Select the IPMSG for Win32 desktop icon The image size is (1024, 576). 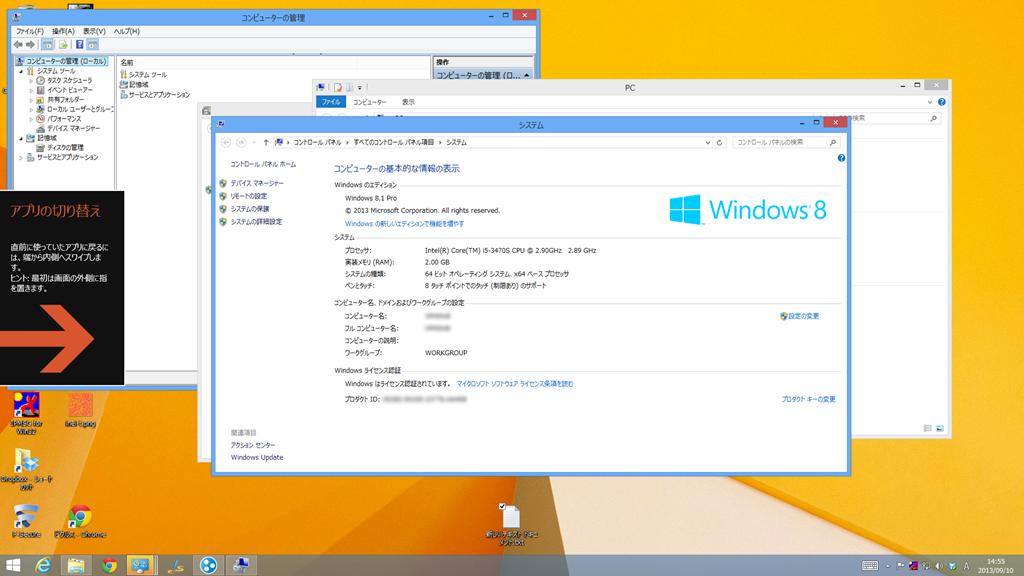(26, 413)
